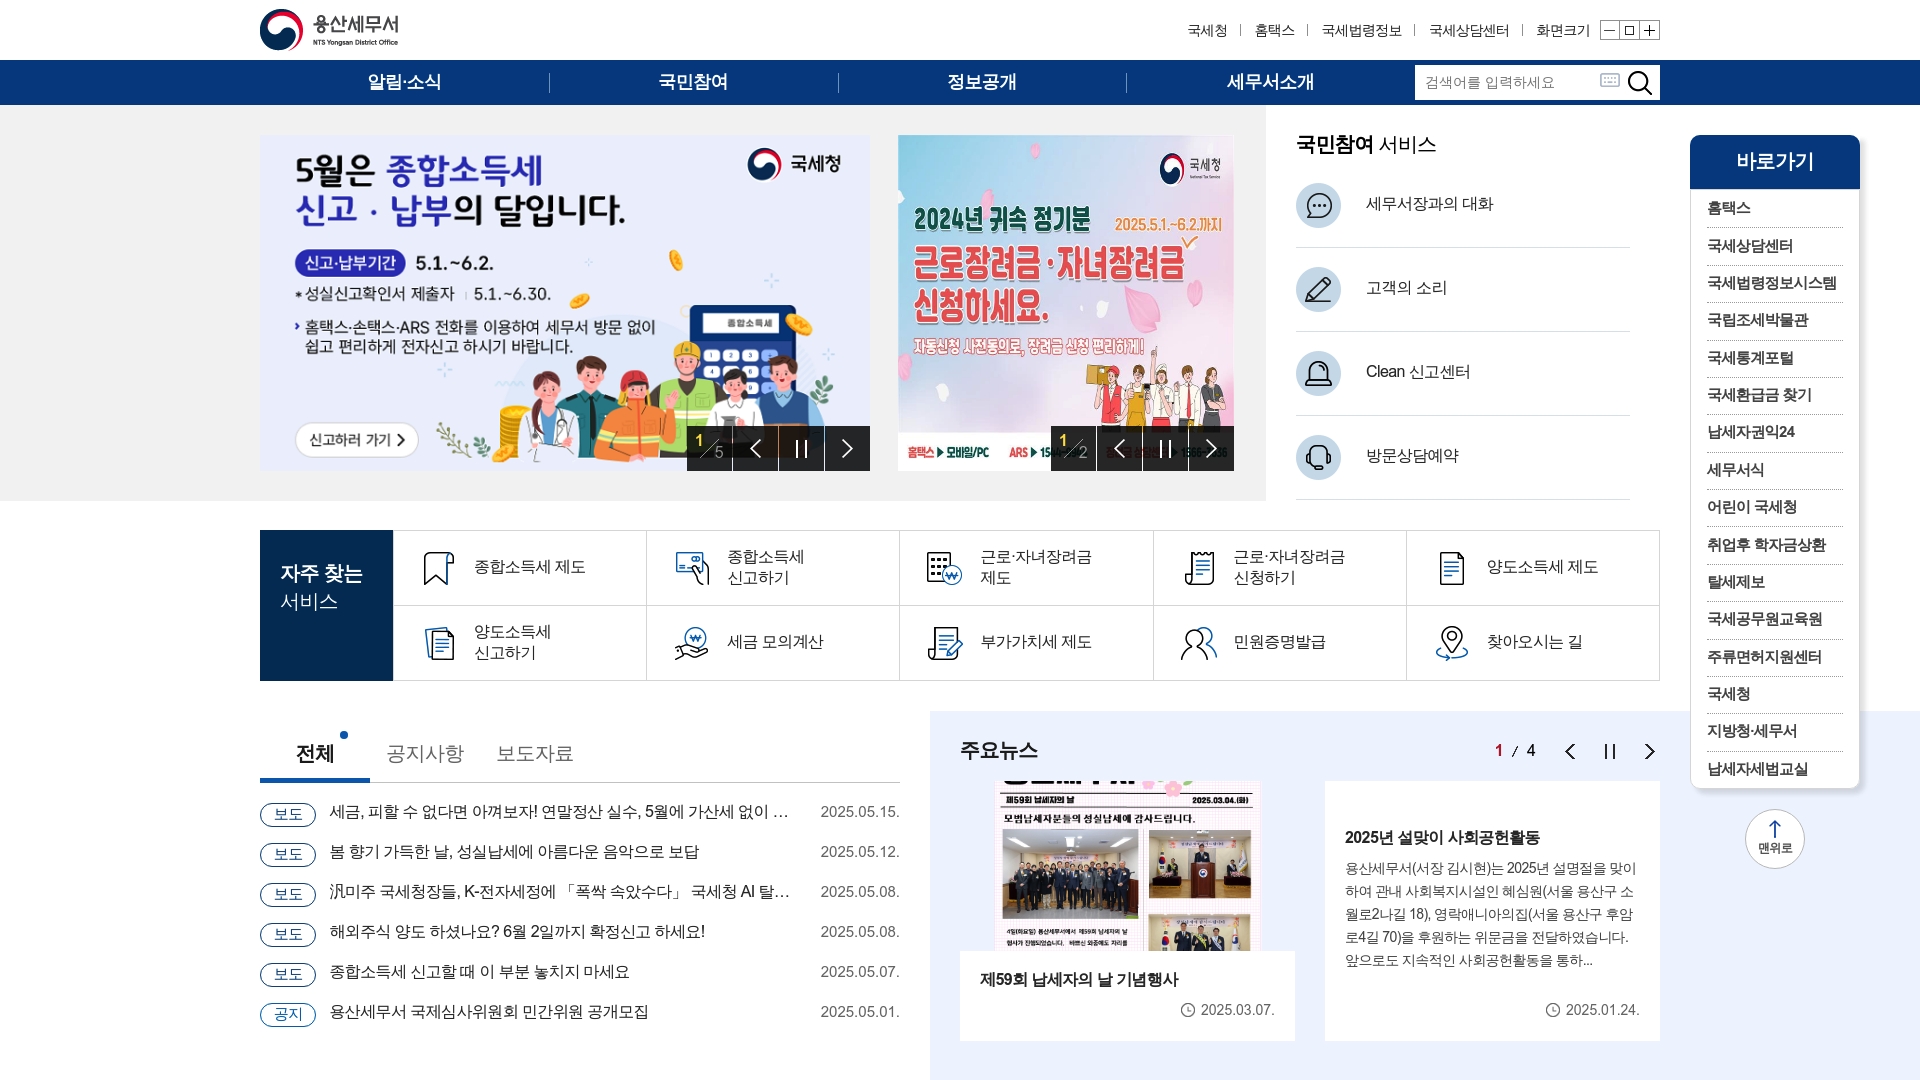1920x1080 pixels.
Task: Open 세무서장과의 대화 speech bubble icon
Action: coord(1318,205)
